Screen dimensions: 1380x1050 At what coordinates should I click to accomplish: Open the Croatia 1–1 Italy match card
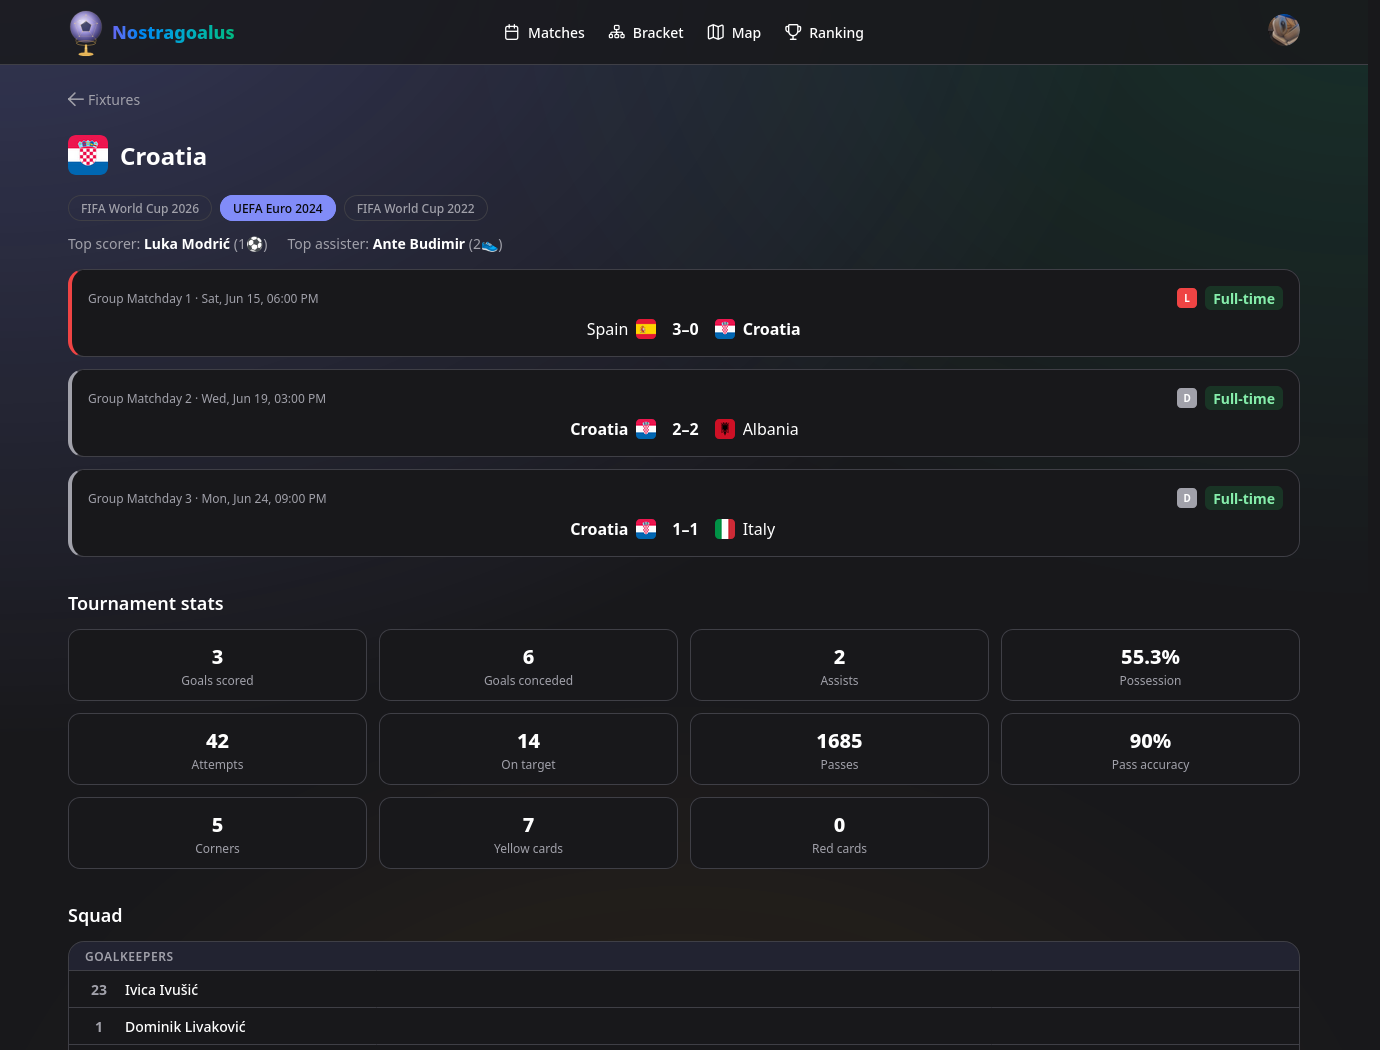pyautogui.click(x=684, y=513)
